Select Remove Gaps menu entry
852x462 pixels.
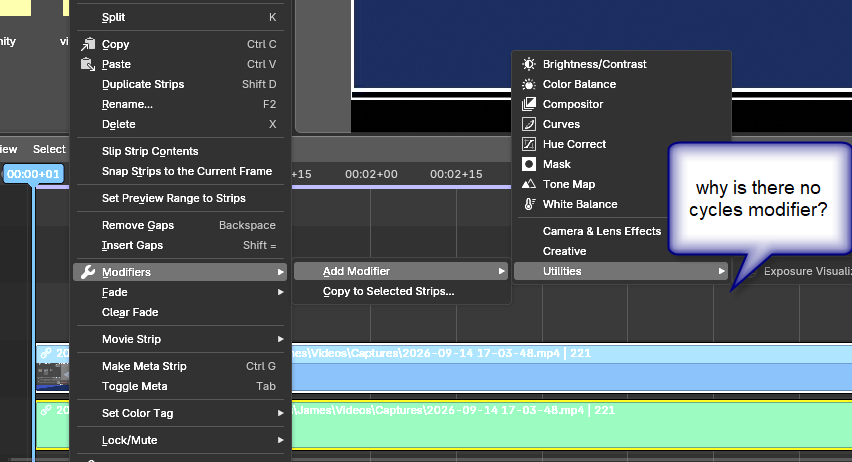tap(180, 225)
